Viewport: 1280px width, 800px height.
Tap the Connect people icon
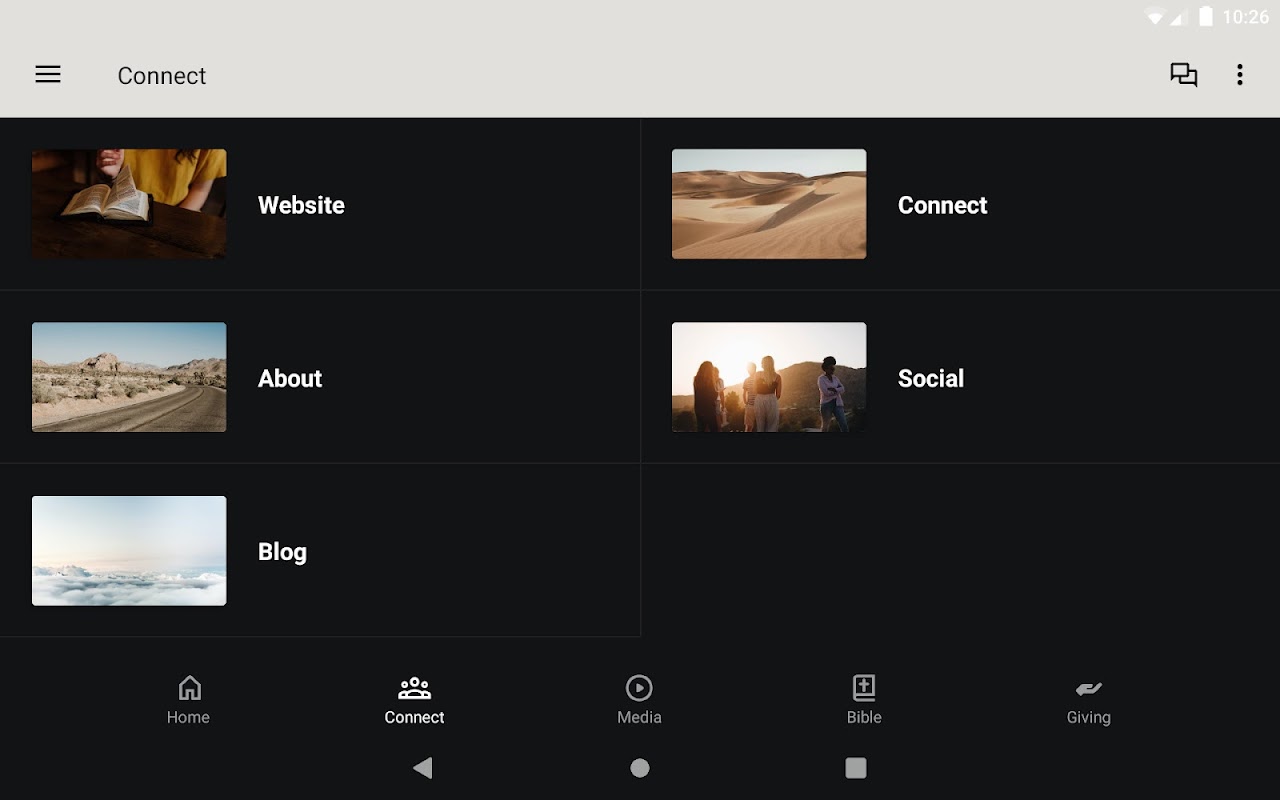(x=414, y=688)
